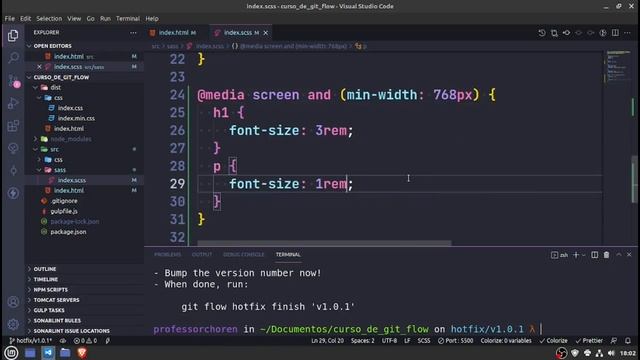The image size is (640, 360).
Task: Close the index.scss editor tab
Action: click(x=266, y=33)
